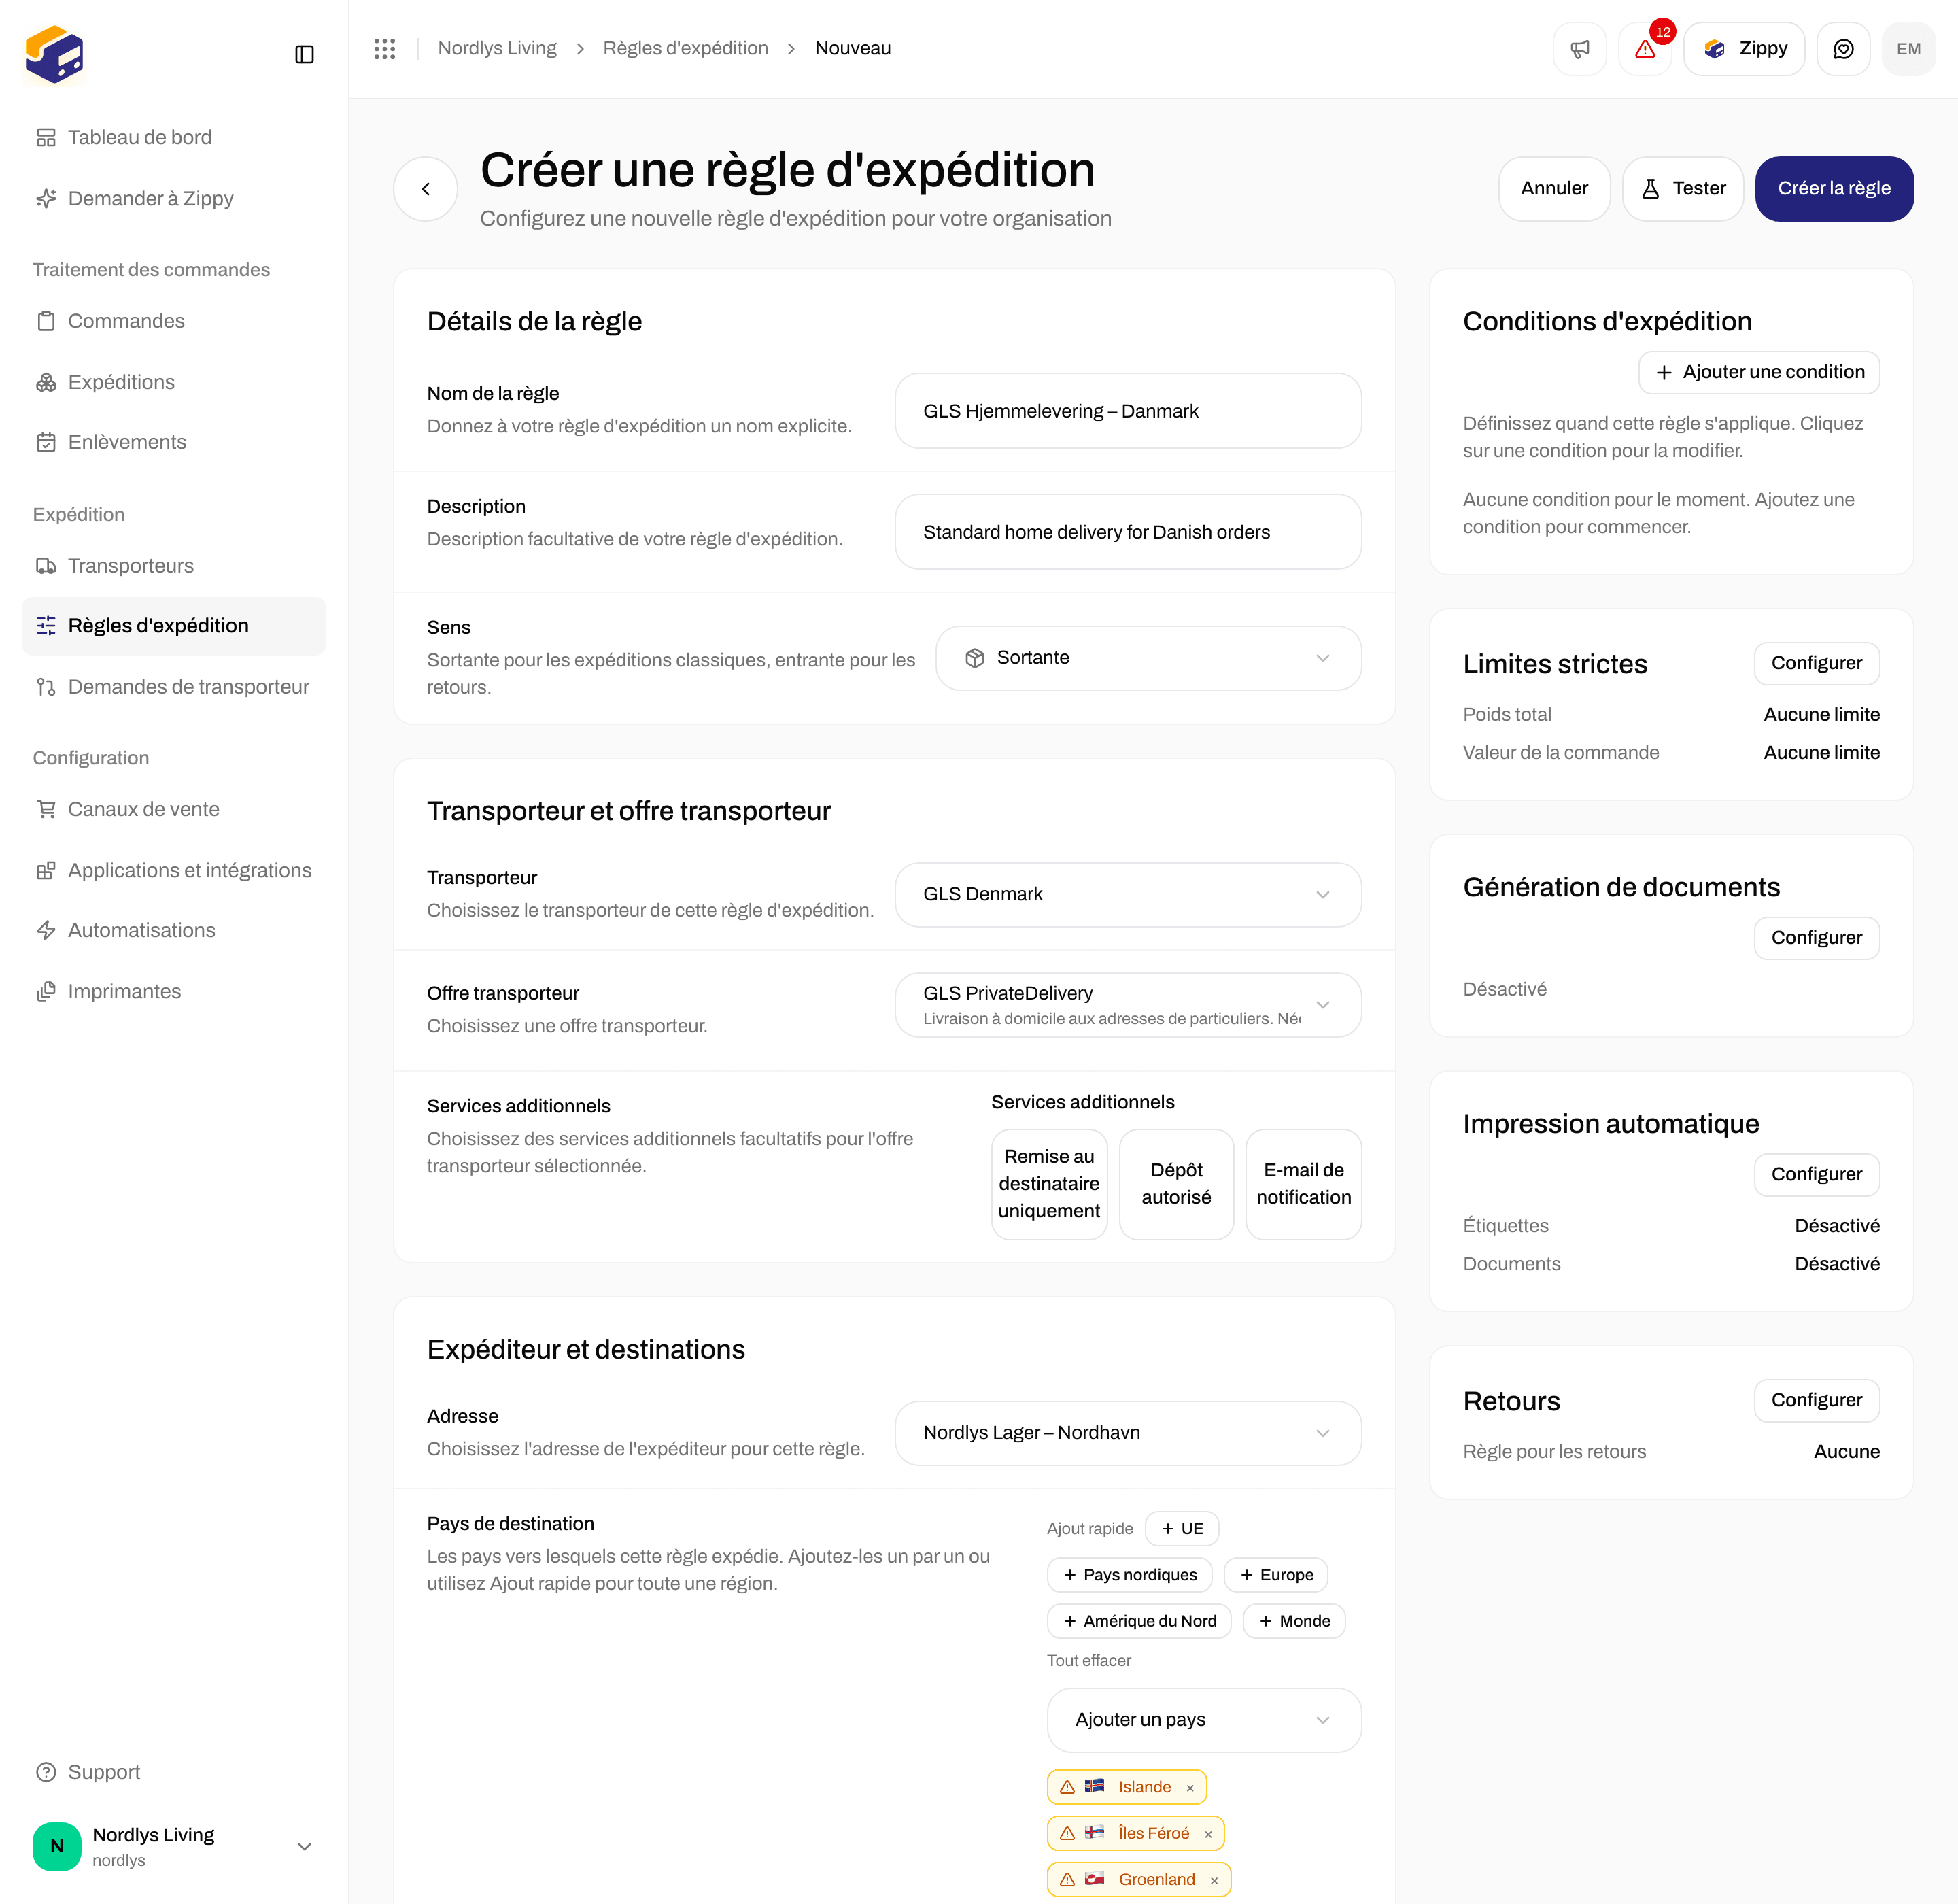Edit the Description text field
1958x1904 pixels.
pos(1128,532)
